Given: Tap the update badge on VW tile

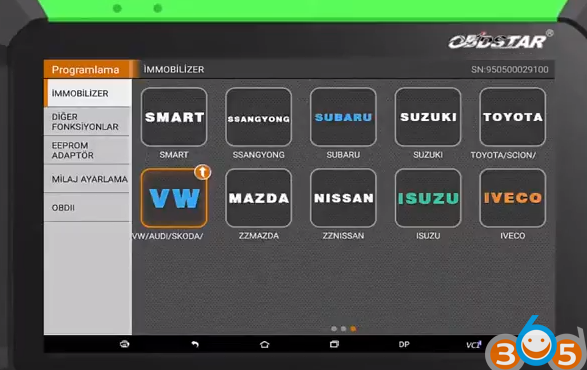Looking at the screenshot, I should coord(203,172).
